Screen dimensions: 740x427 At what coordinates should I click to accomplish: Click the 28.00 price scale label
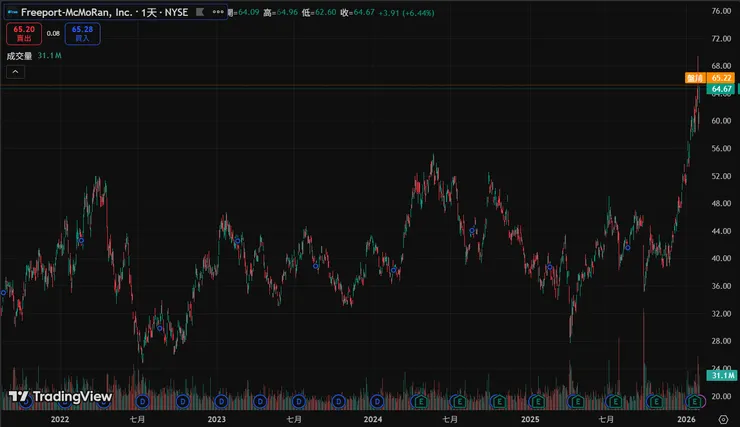coord(721,341)
